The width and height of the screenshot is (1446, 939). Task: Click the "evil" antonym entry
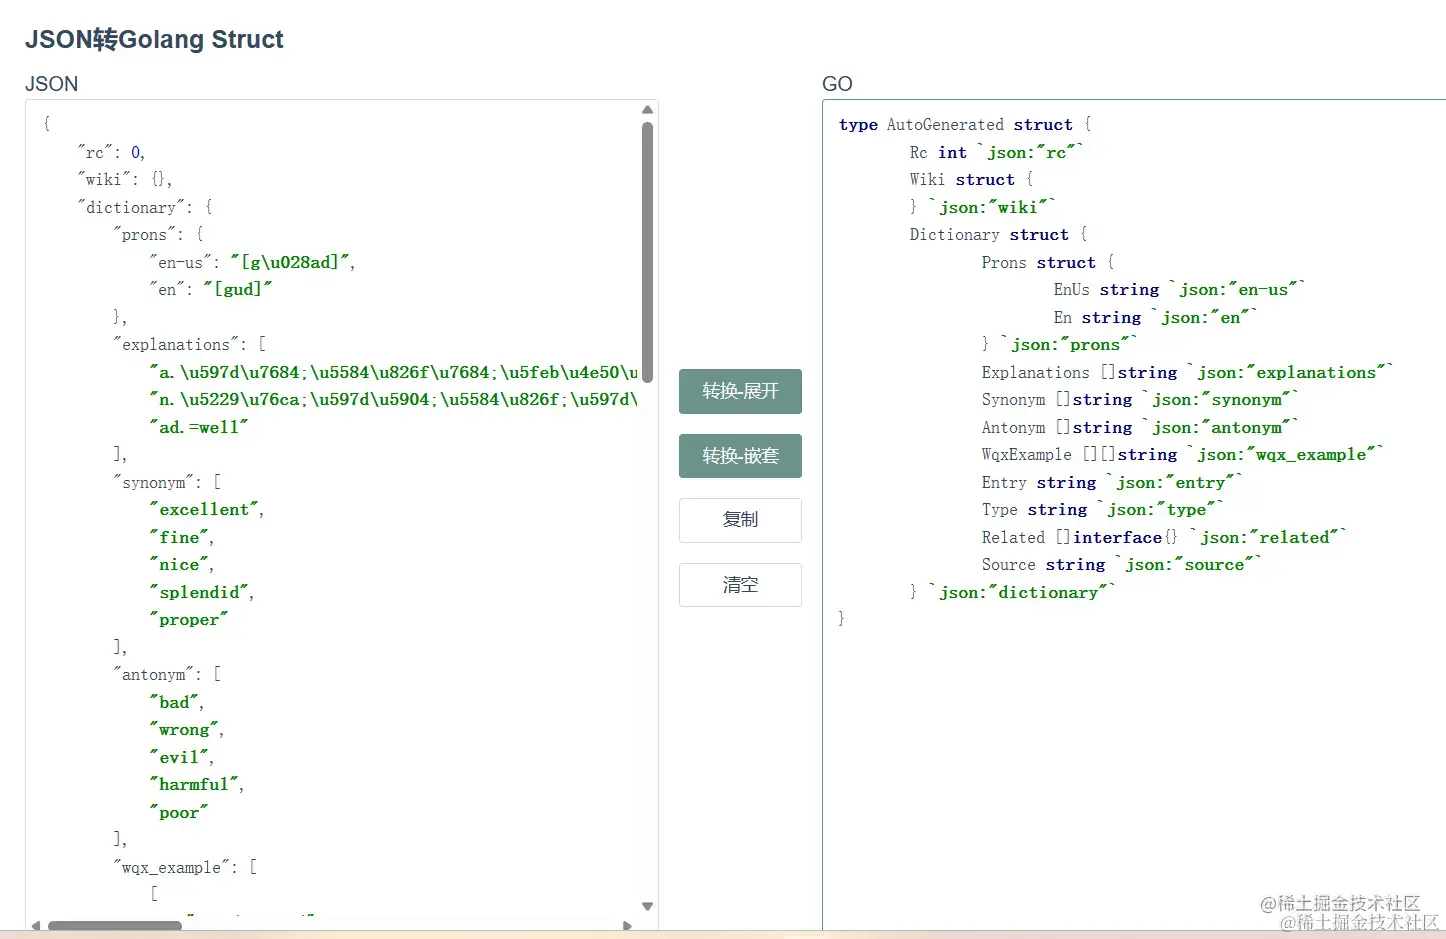(x=182, y=758)
